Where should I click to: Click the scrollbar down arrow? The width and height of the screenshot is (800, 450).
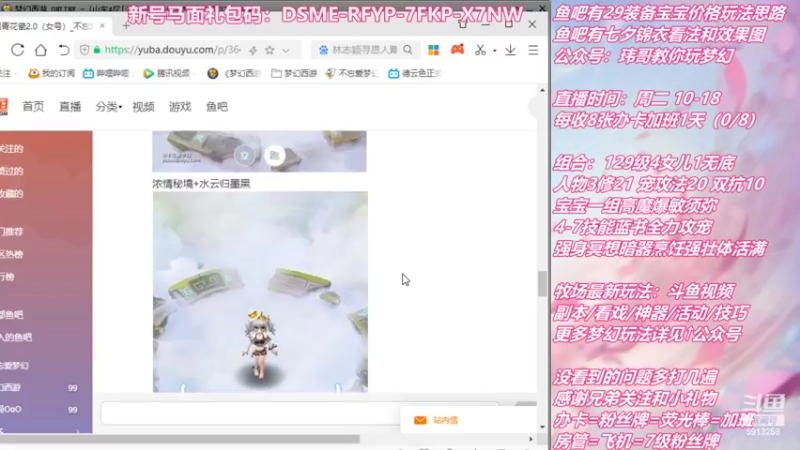tap(542, 427)
